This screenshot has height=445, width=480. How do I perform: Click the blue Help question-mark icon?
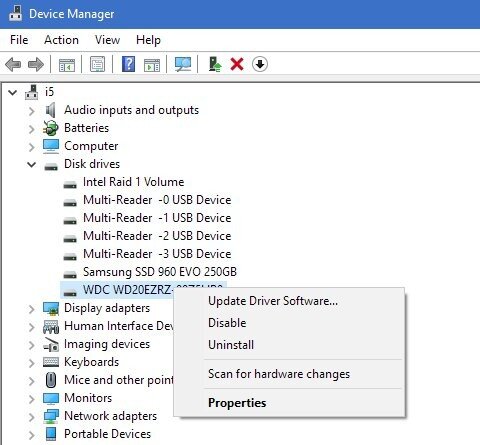(x=128, y=64)
